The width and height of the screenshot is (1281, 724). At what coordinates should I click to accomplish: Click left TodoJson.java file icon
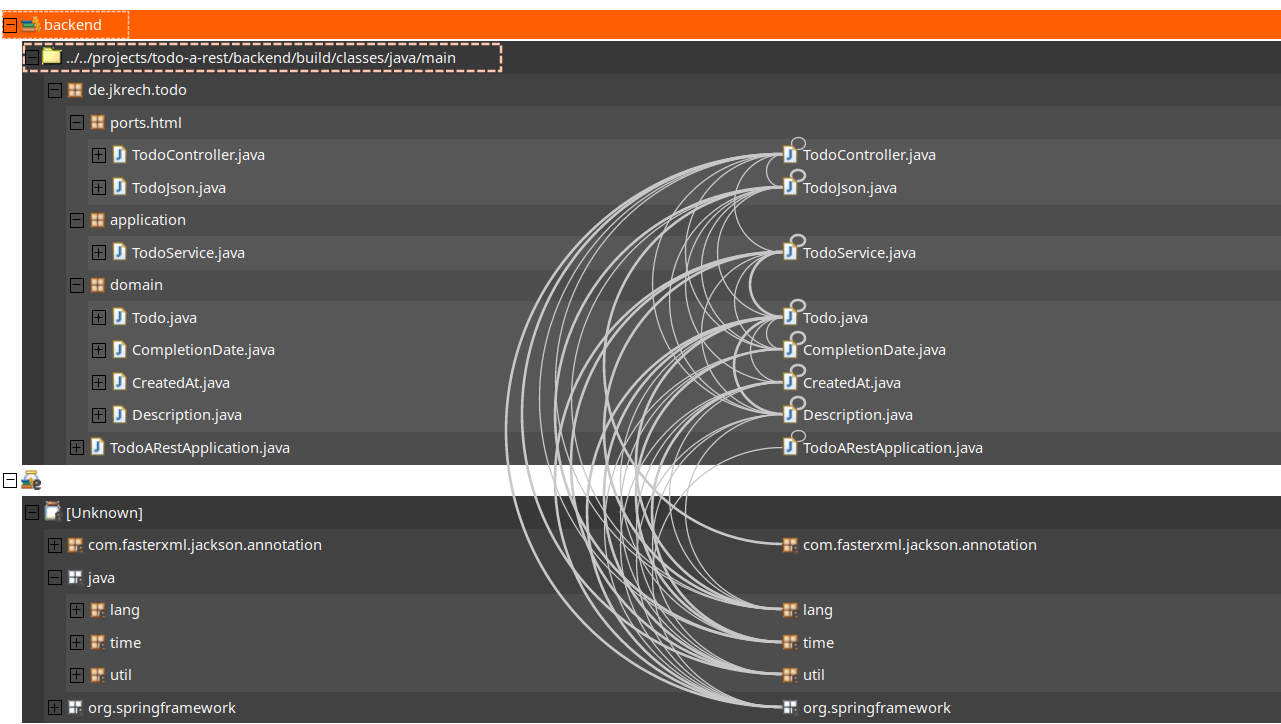(119, 187)
